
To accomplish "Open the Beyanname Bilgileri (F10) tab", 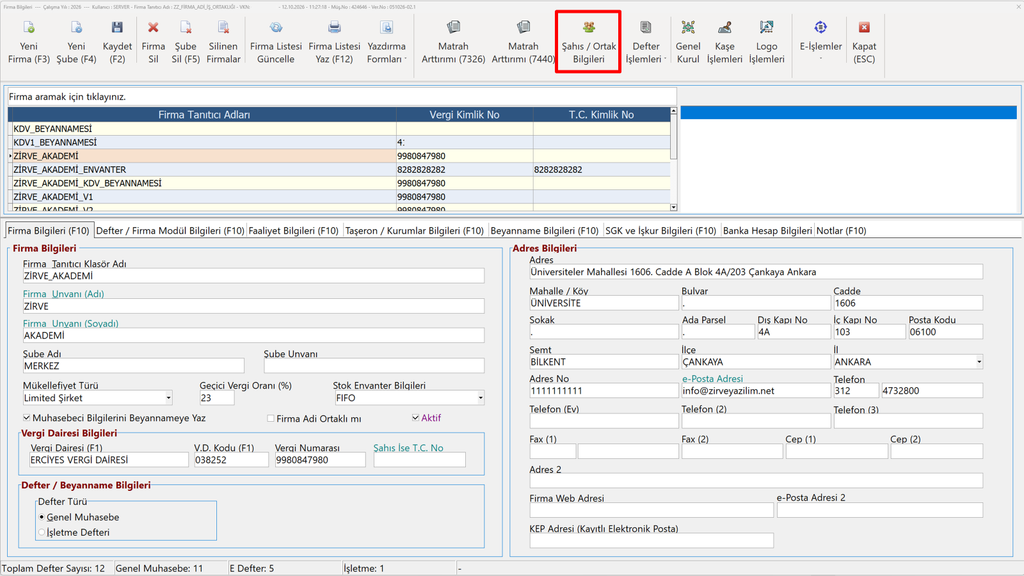I will (x=544, y=231).
